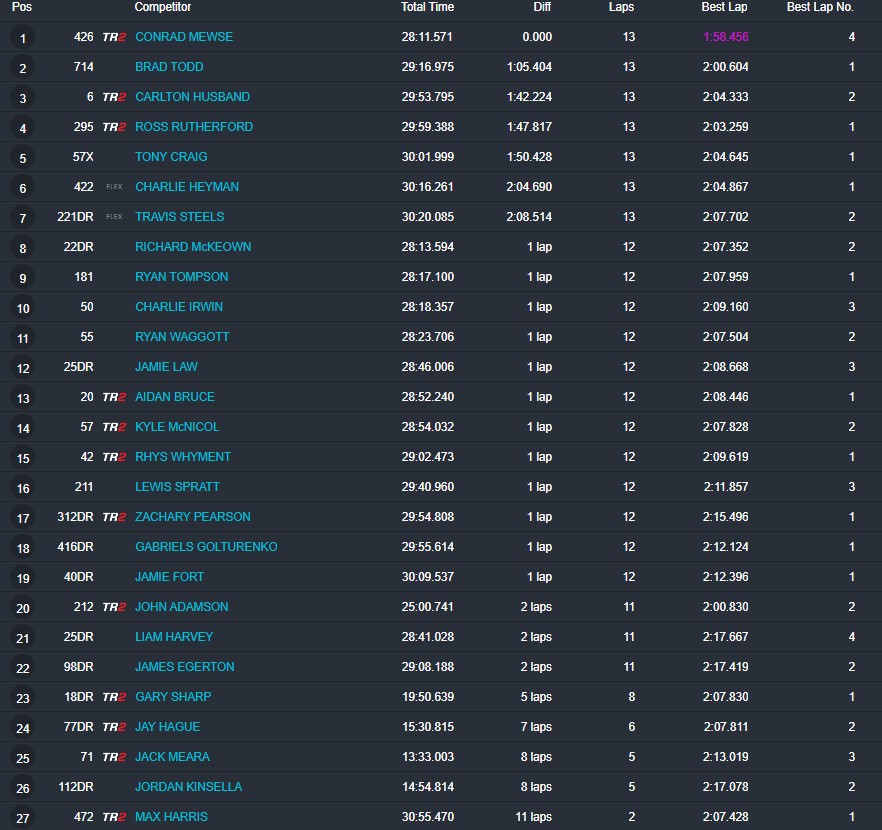Click the TR2 badge beside Aidan Bruce
Viewport: 882px width, 830px height.
pos(114,397)
